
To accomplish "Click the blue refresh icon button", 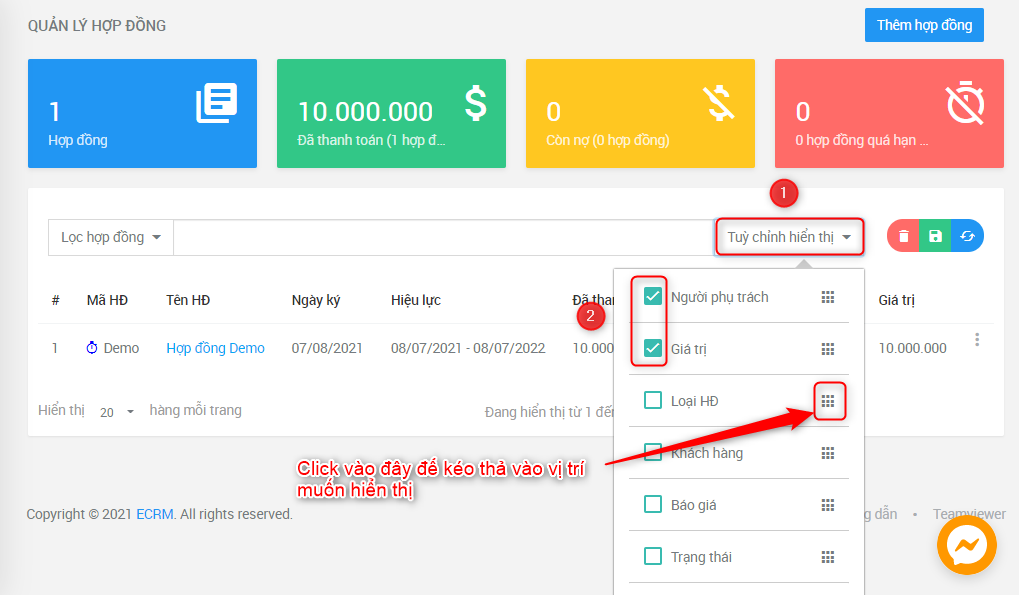I will click(967, 236).
